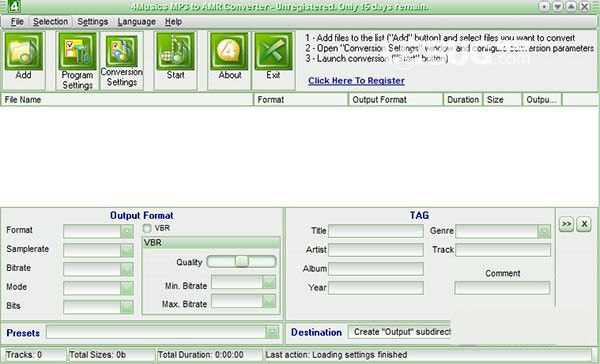
Task: Click the Track tag input field
Action: (503, 250)
